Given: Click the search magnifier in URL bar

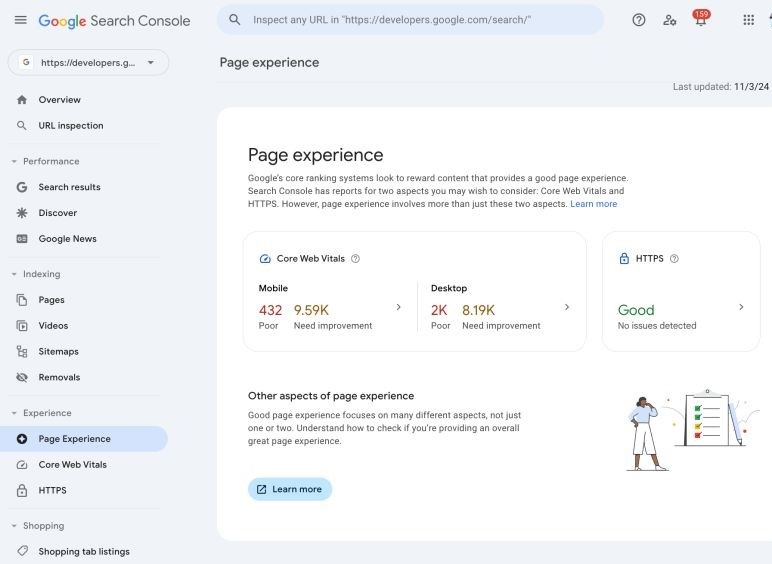Looking at the screenshot, I should pos(235,20).
